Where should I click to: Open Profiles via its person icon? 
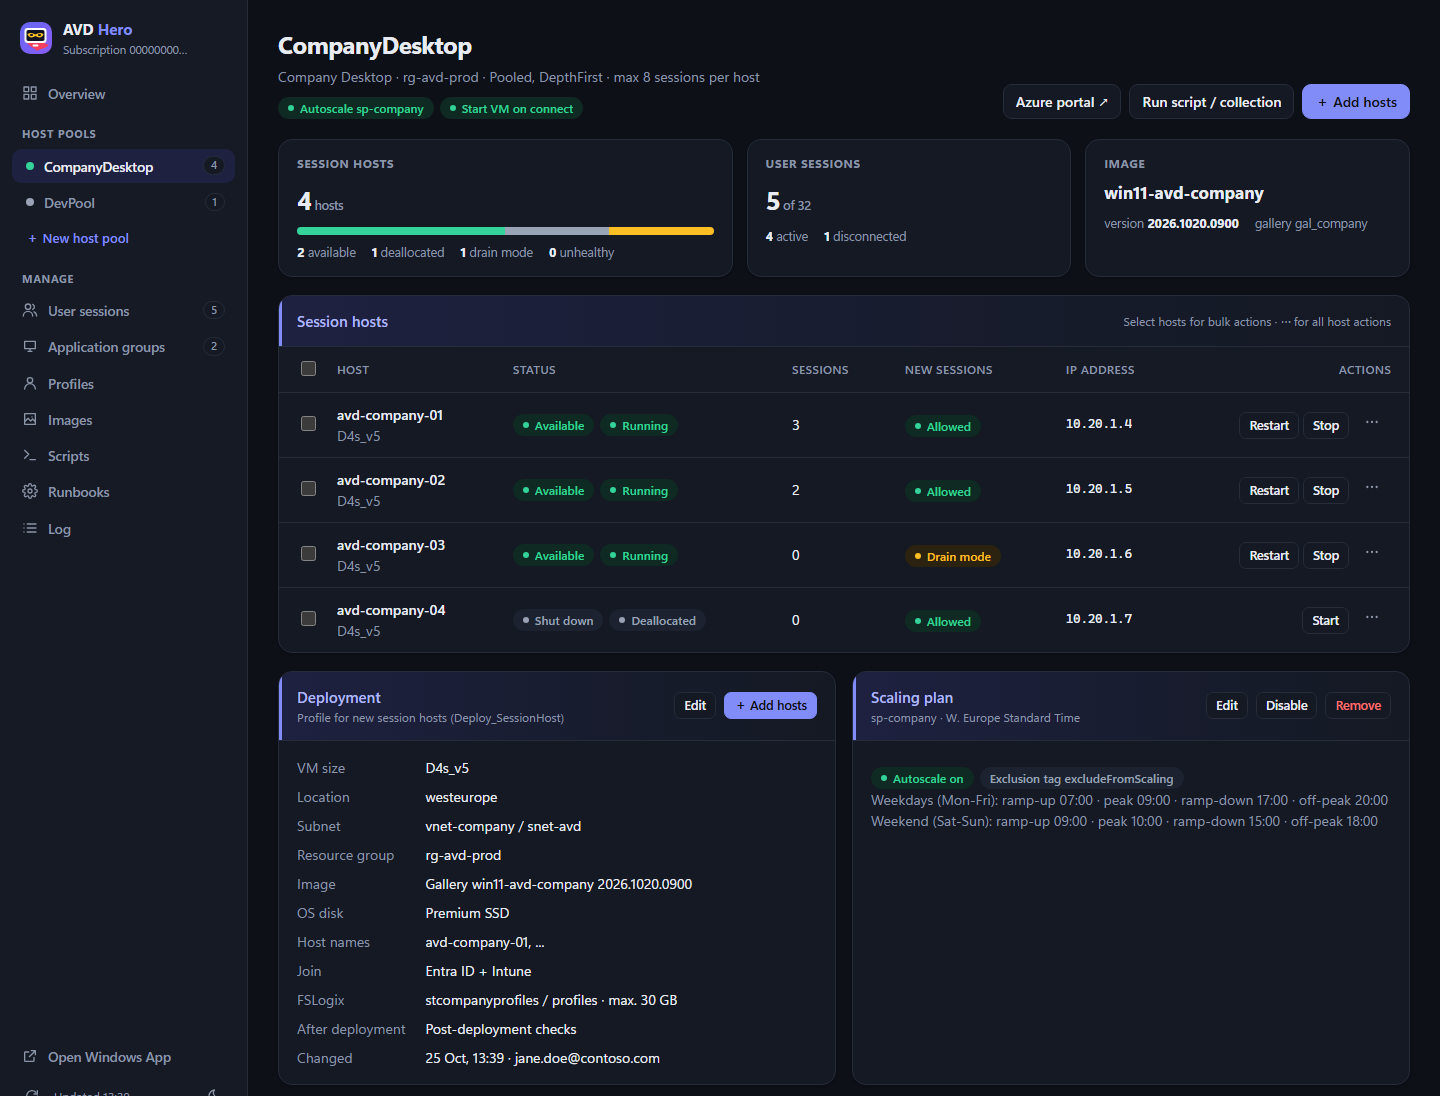(30, 383)
